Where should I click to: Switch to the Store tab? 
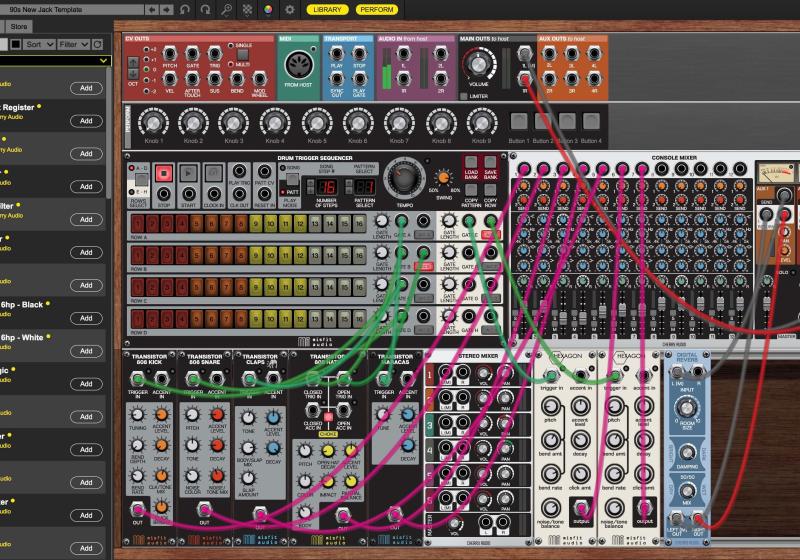19,27
